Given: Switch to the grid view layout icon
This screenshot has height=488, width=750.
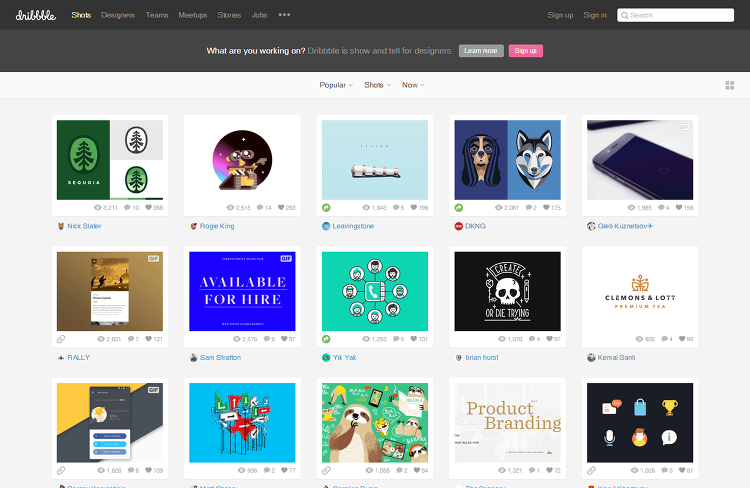Looking at the screenshot, I should [729, 85].
